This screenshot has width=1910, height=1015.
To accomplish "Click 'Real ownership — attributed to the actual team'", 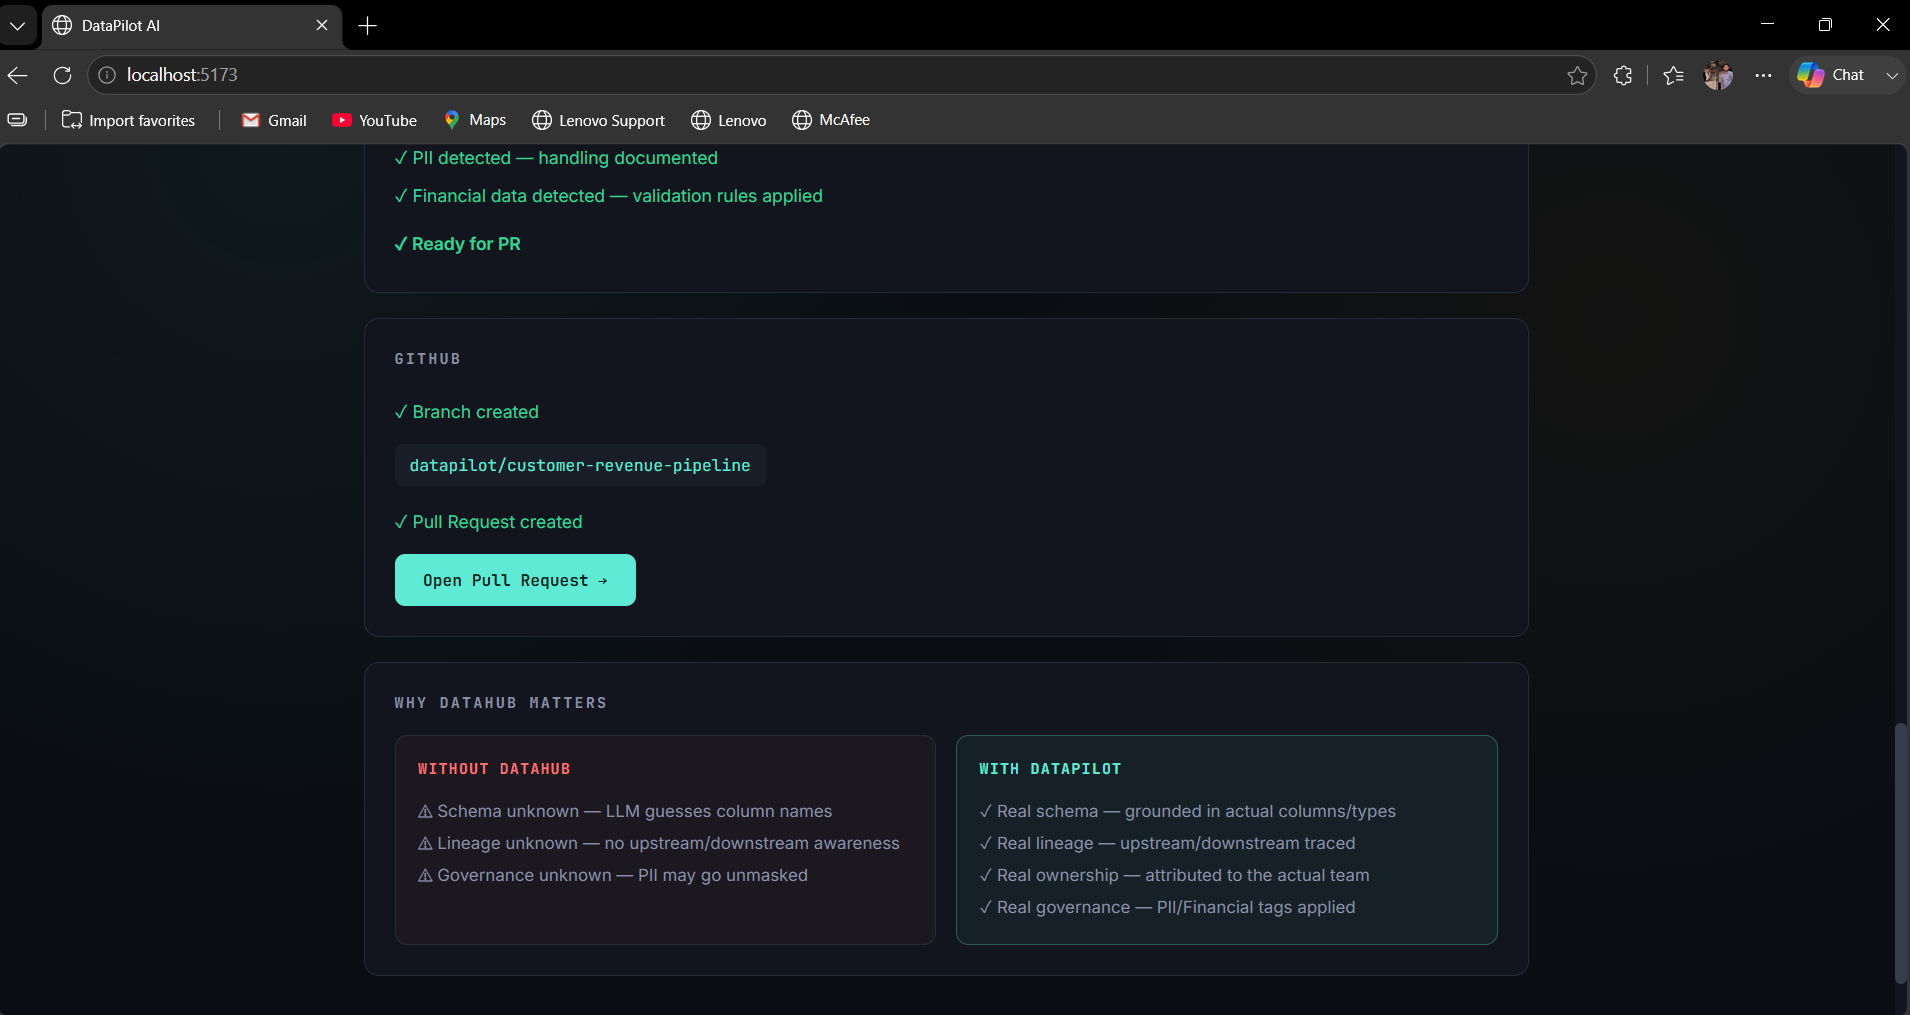I will click(1174, 875).
